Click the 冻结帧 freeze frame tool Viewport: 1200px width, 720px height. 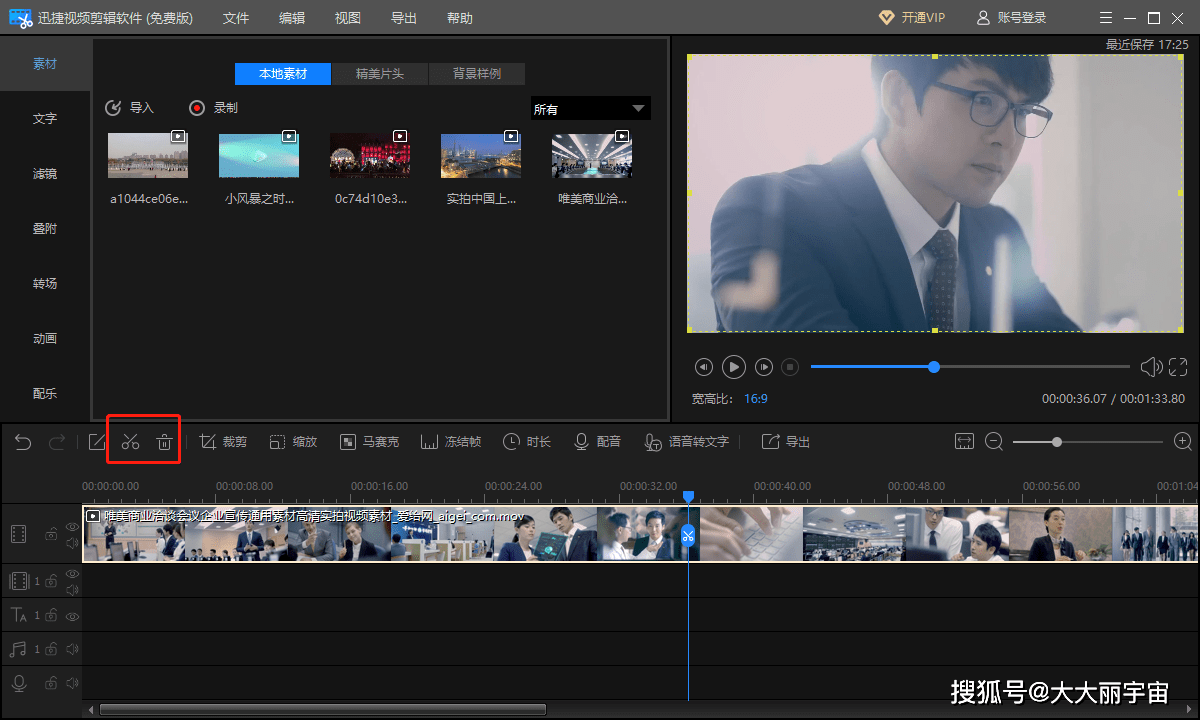pos(451,442)
